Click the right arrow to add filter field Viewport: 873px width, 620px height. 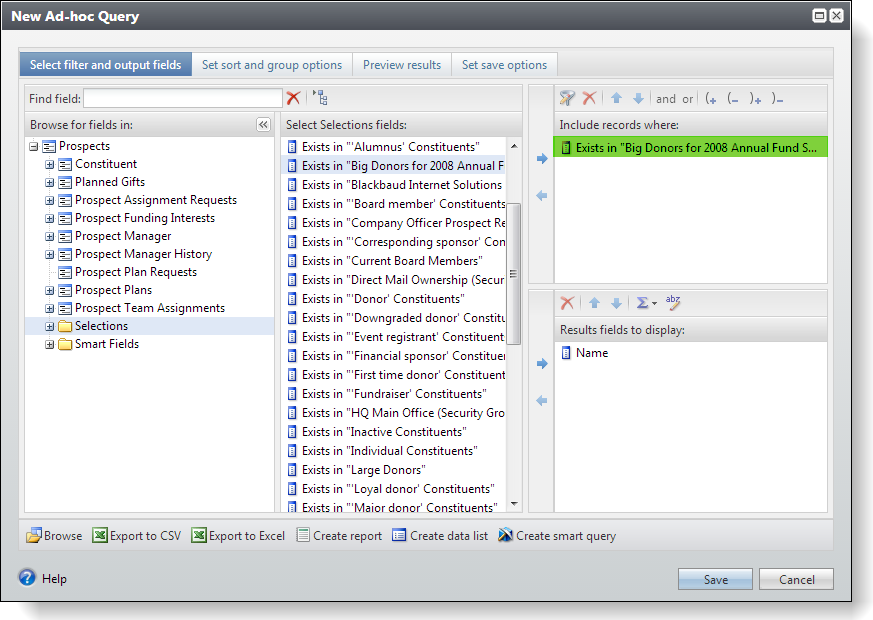tap(542, 158)
